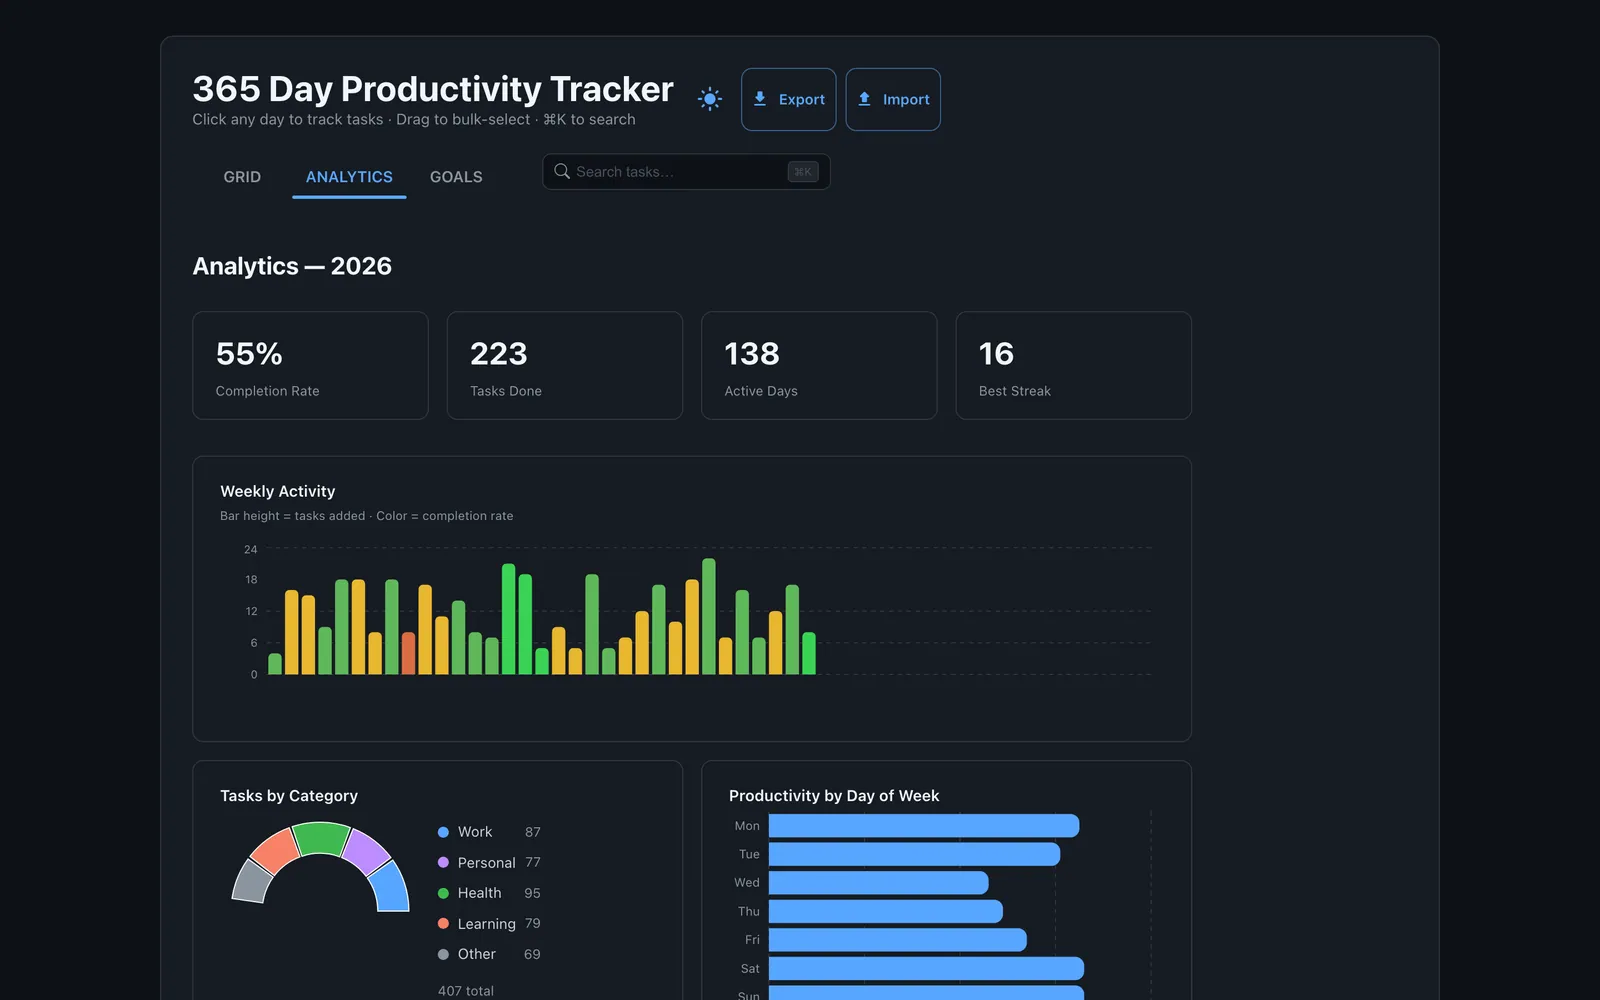The image size is (1600, 1000).
Task: Click the Personal legend purple dot
Action: pyautogui.click(x=443, y=862)
